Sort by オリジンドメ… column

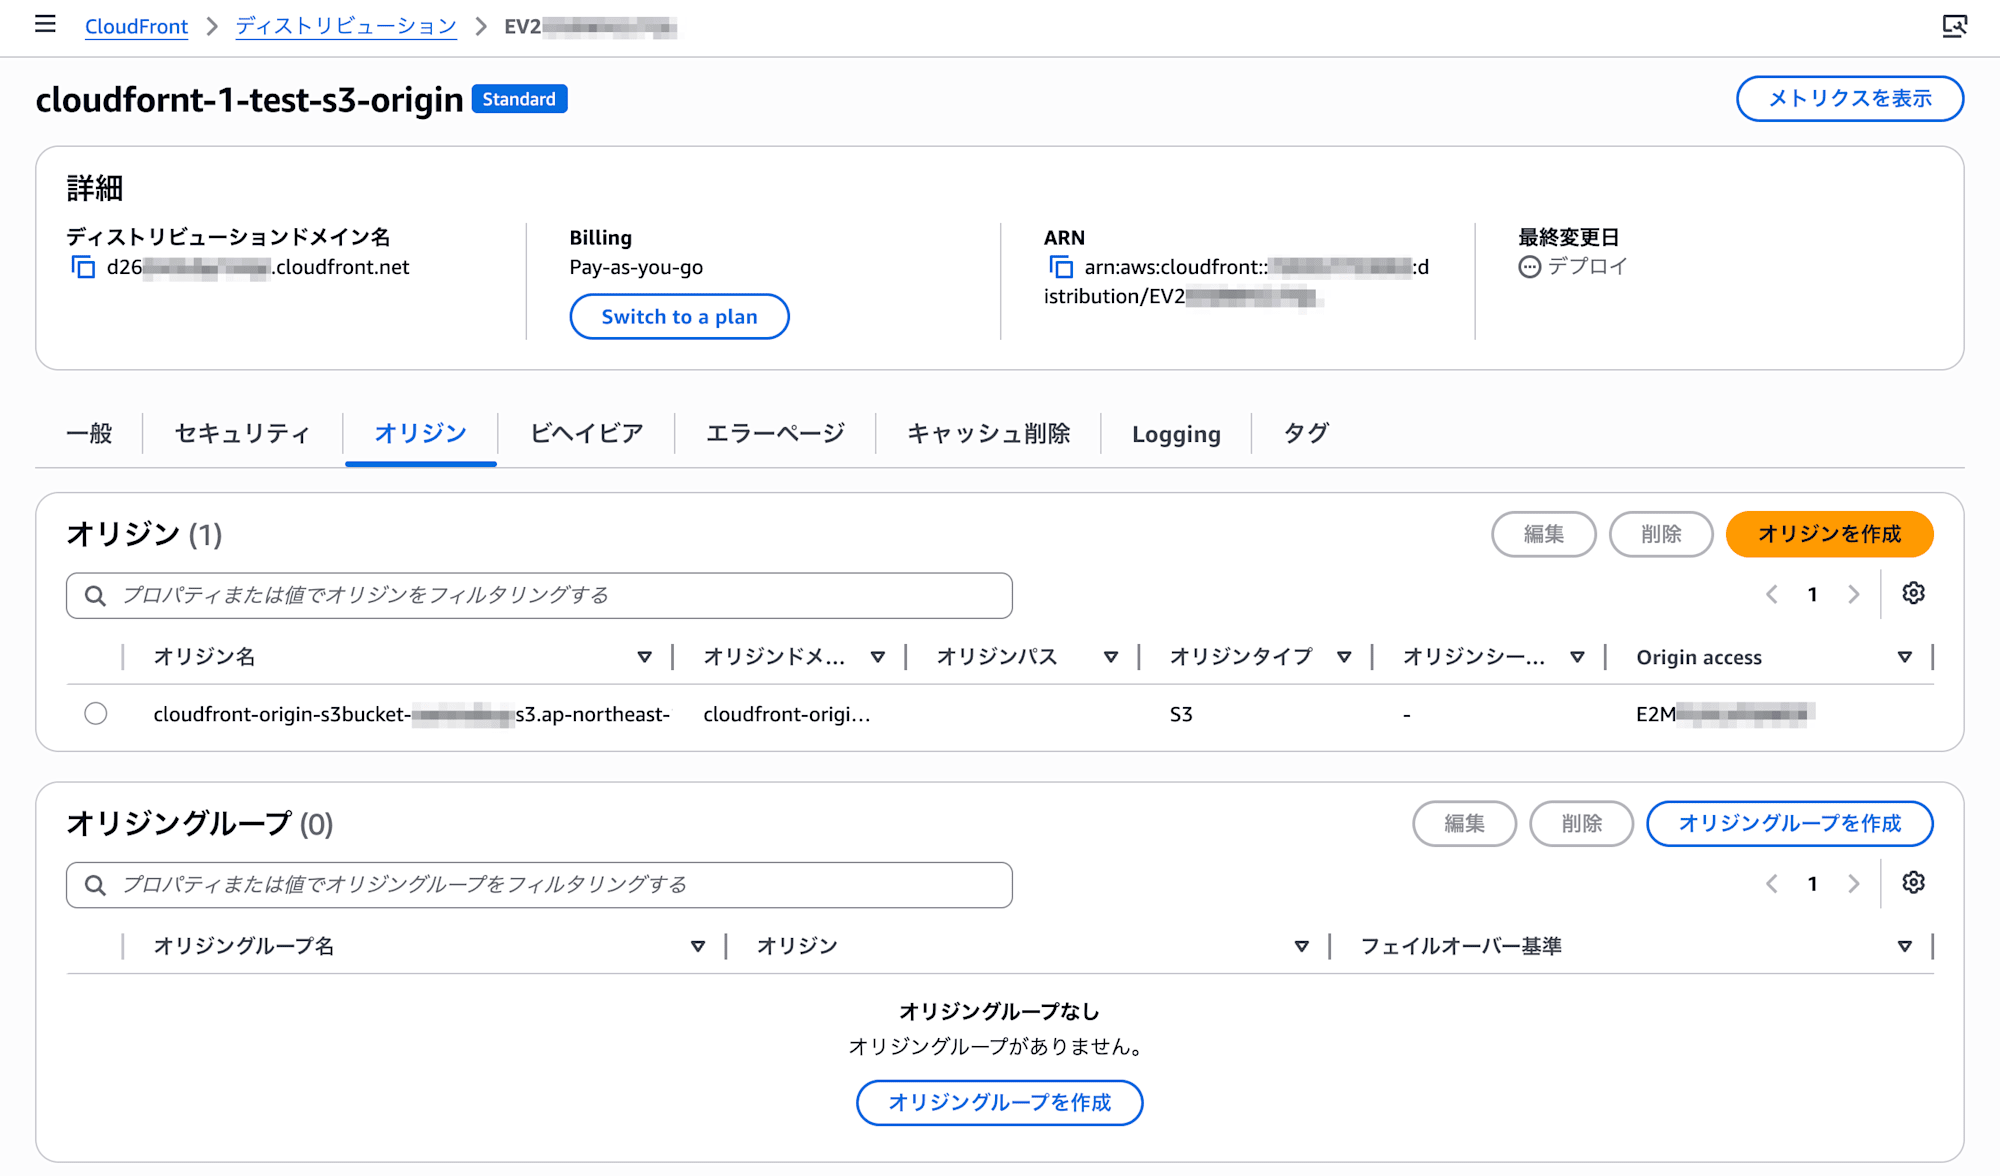tap(877, 657)
